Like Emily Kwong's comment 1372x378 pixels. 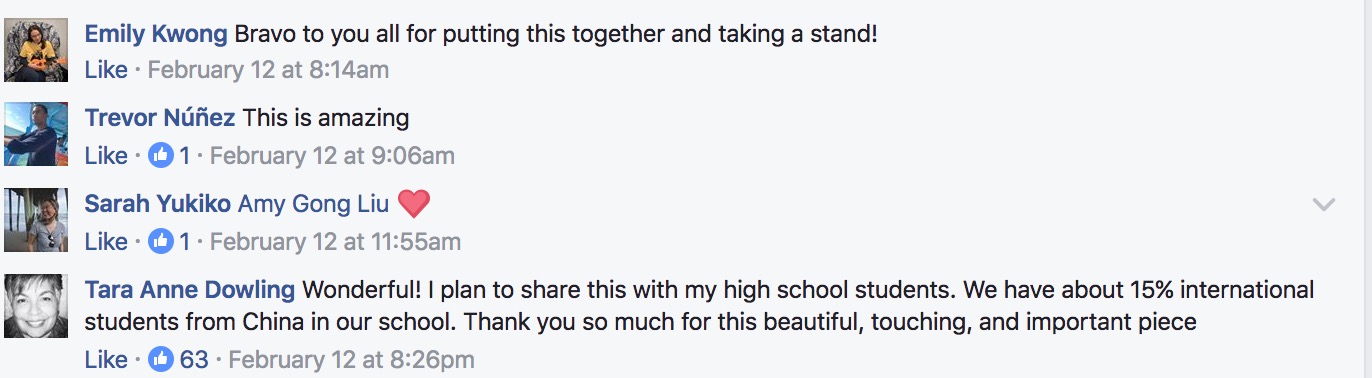point(106,70)
